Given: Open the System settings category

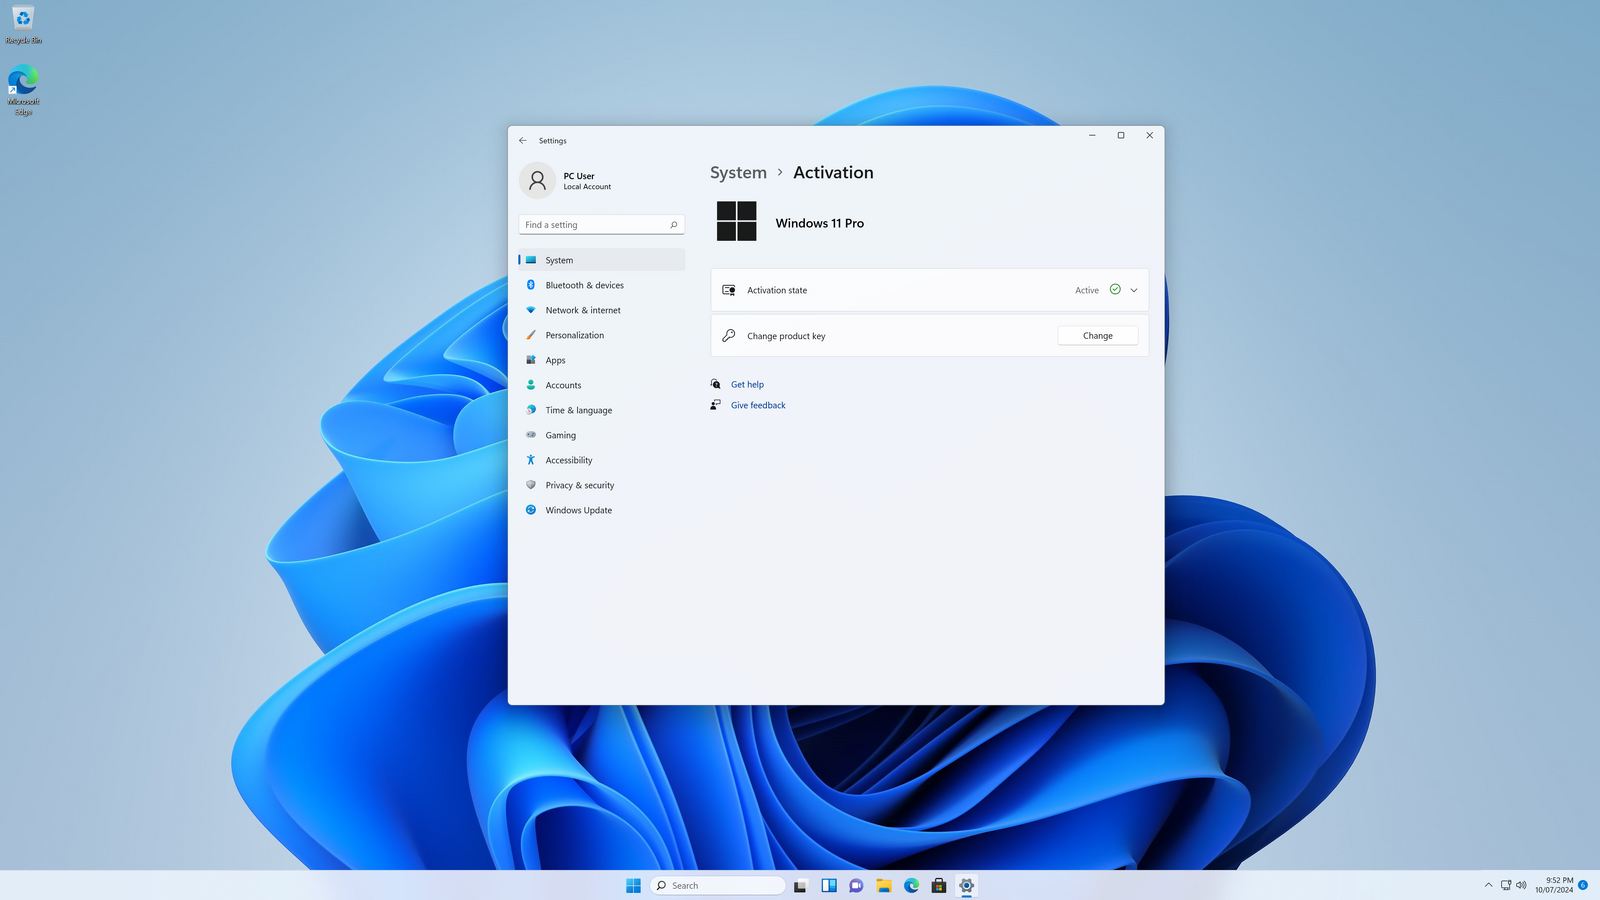Looking at the screenshot, I should pos(601,260).
